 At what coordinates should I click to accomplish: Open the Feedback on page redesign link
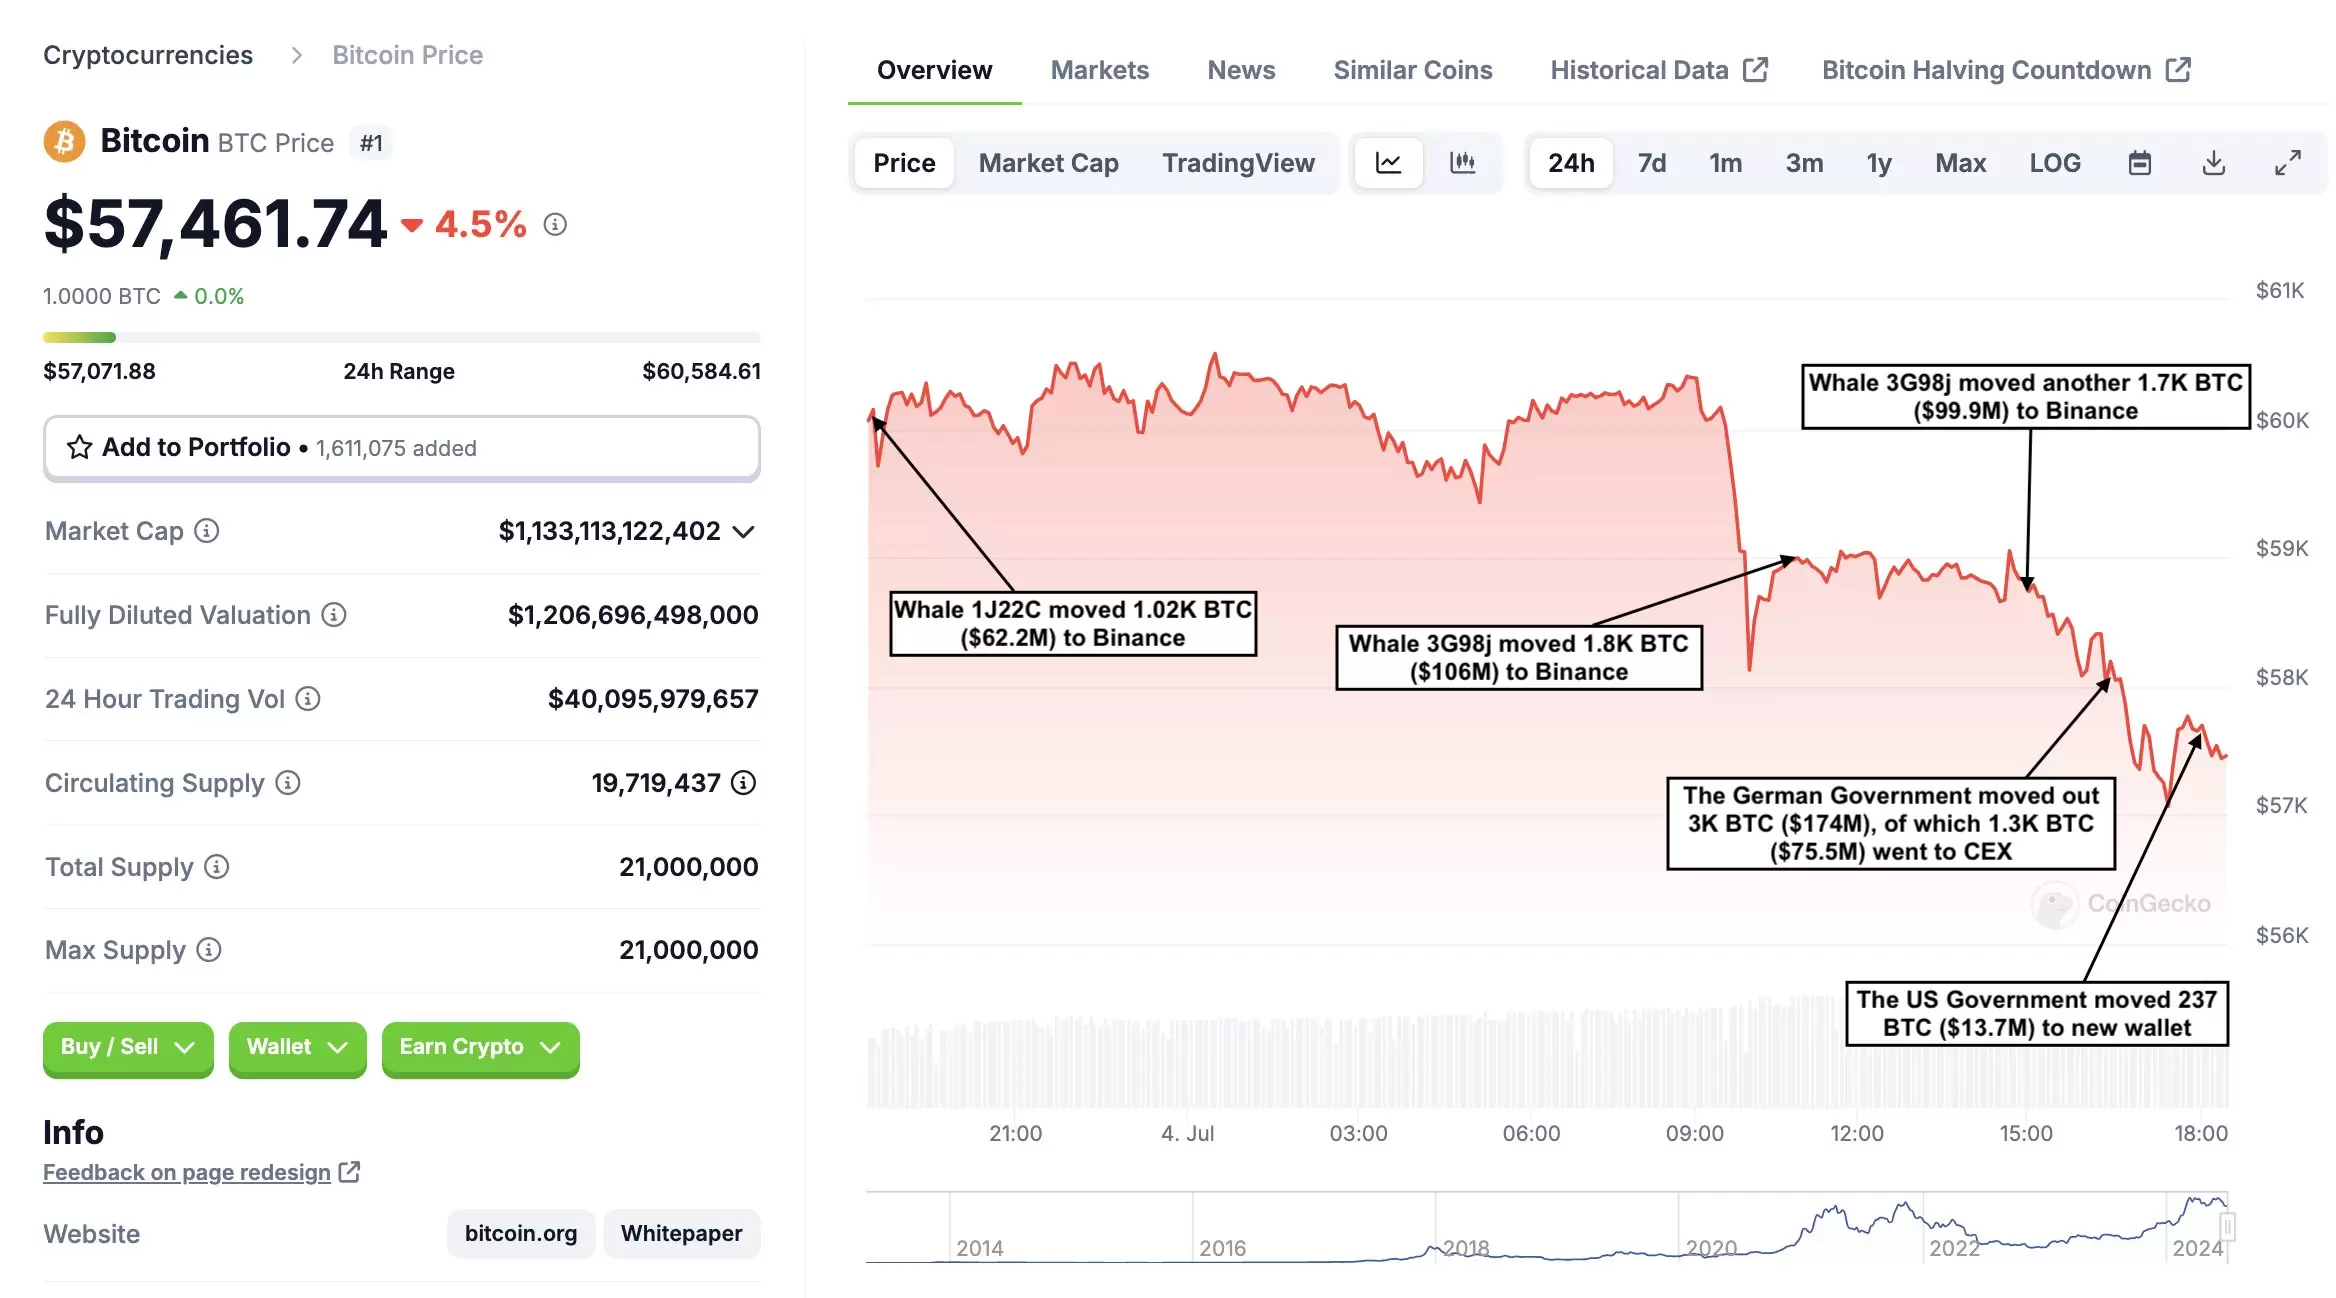coord(187,1172)
